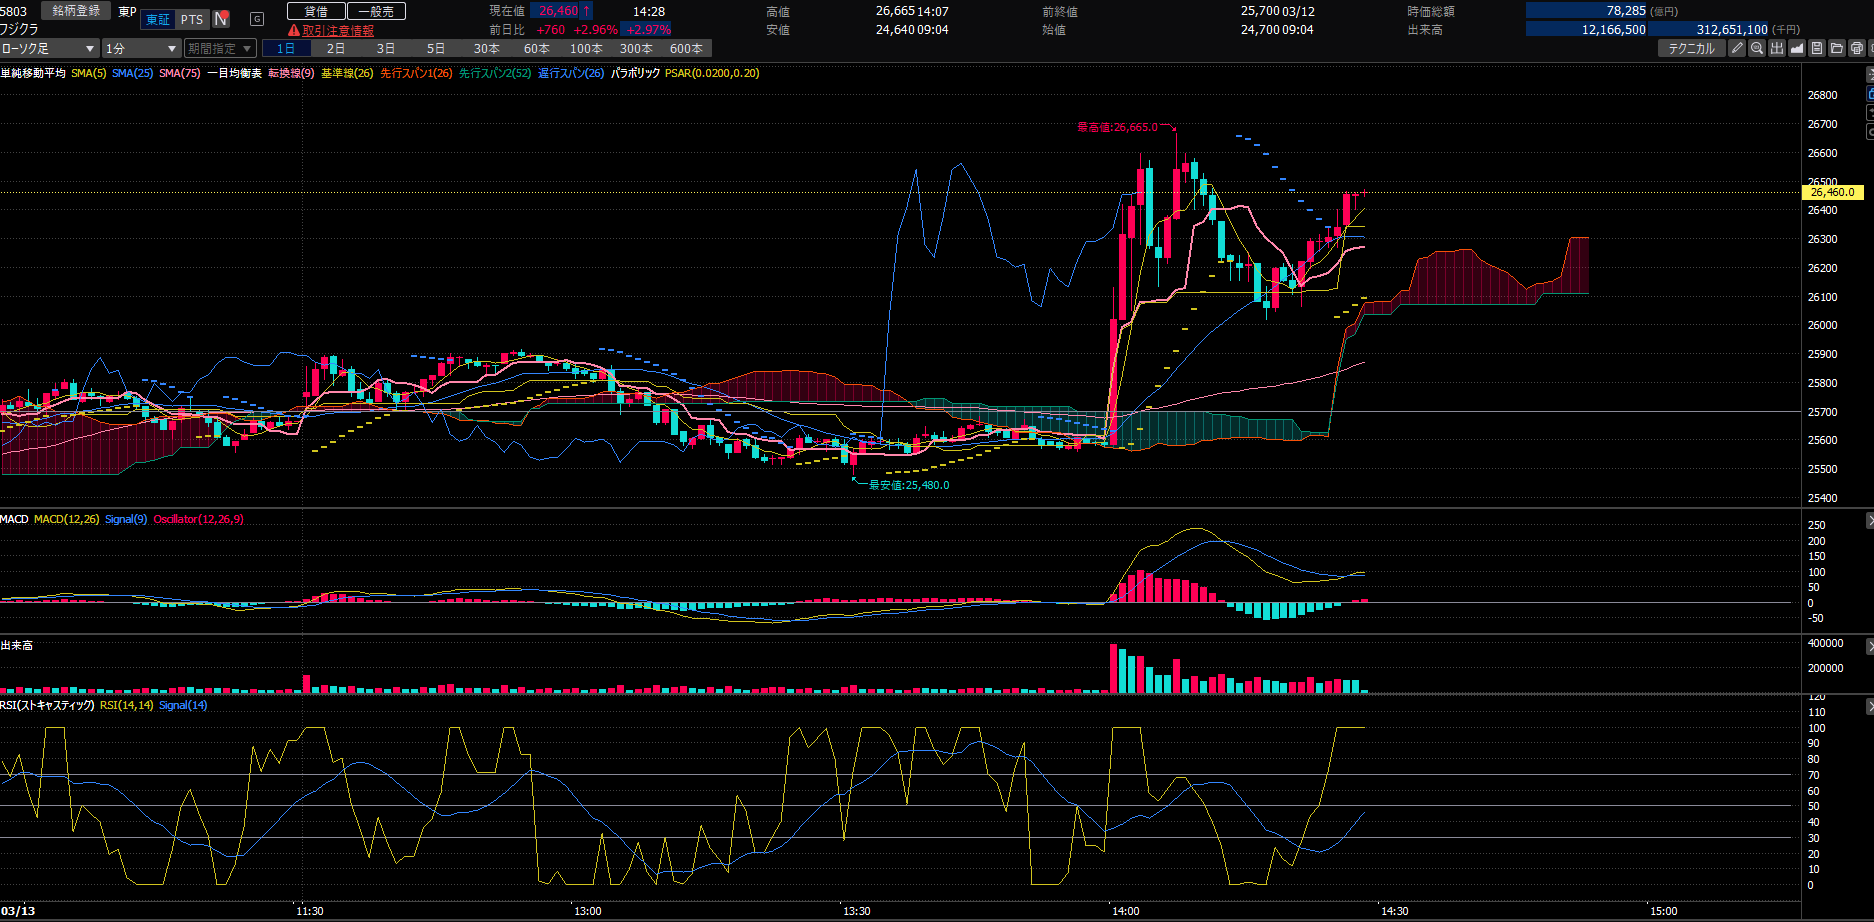Click the small G icon box
The height and width of the screenshot is (922, 1874).
click(x=257, y=19)
